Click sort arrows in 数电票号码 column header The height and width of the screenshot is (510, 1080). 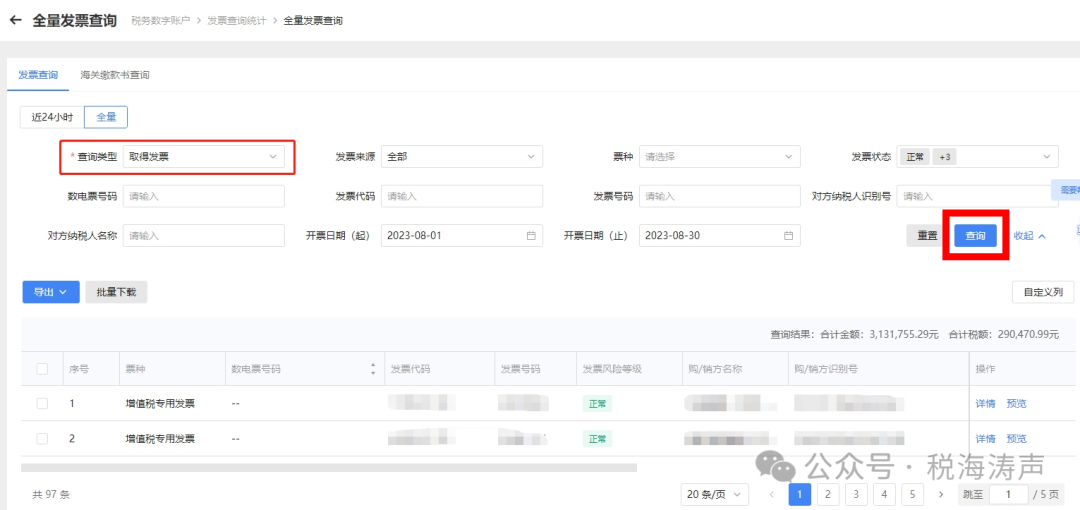[x=373, y=369]
